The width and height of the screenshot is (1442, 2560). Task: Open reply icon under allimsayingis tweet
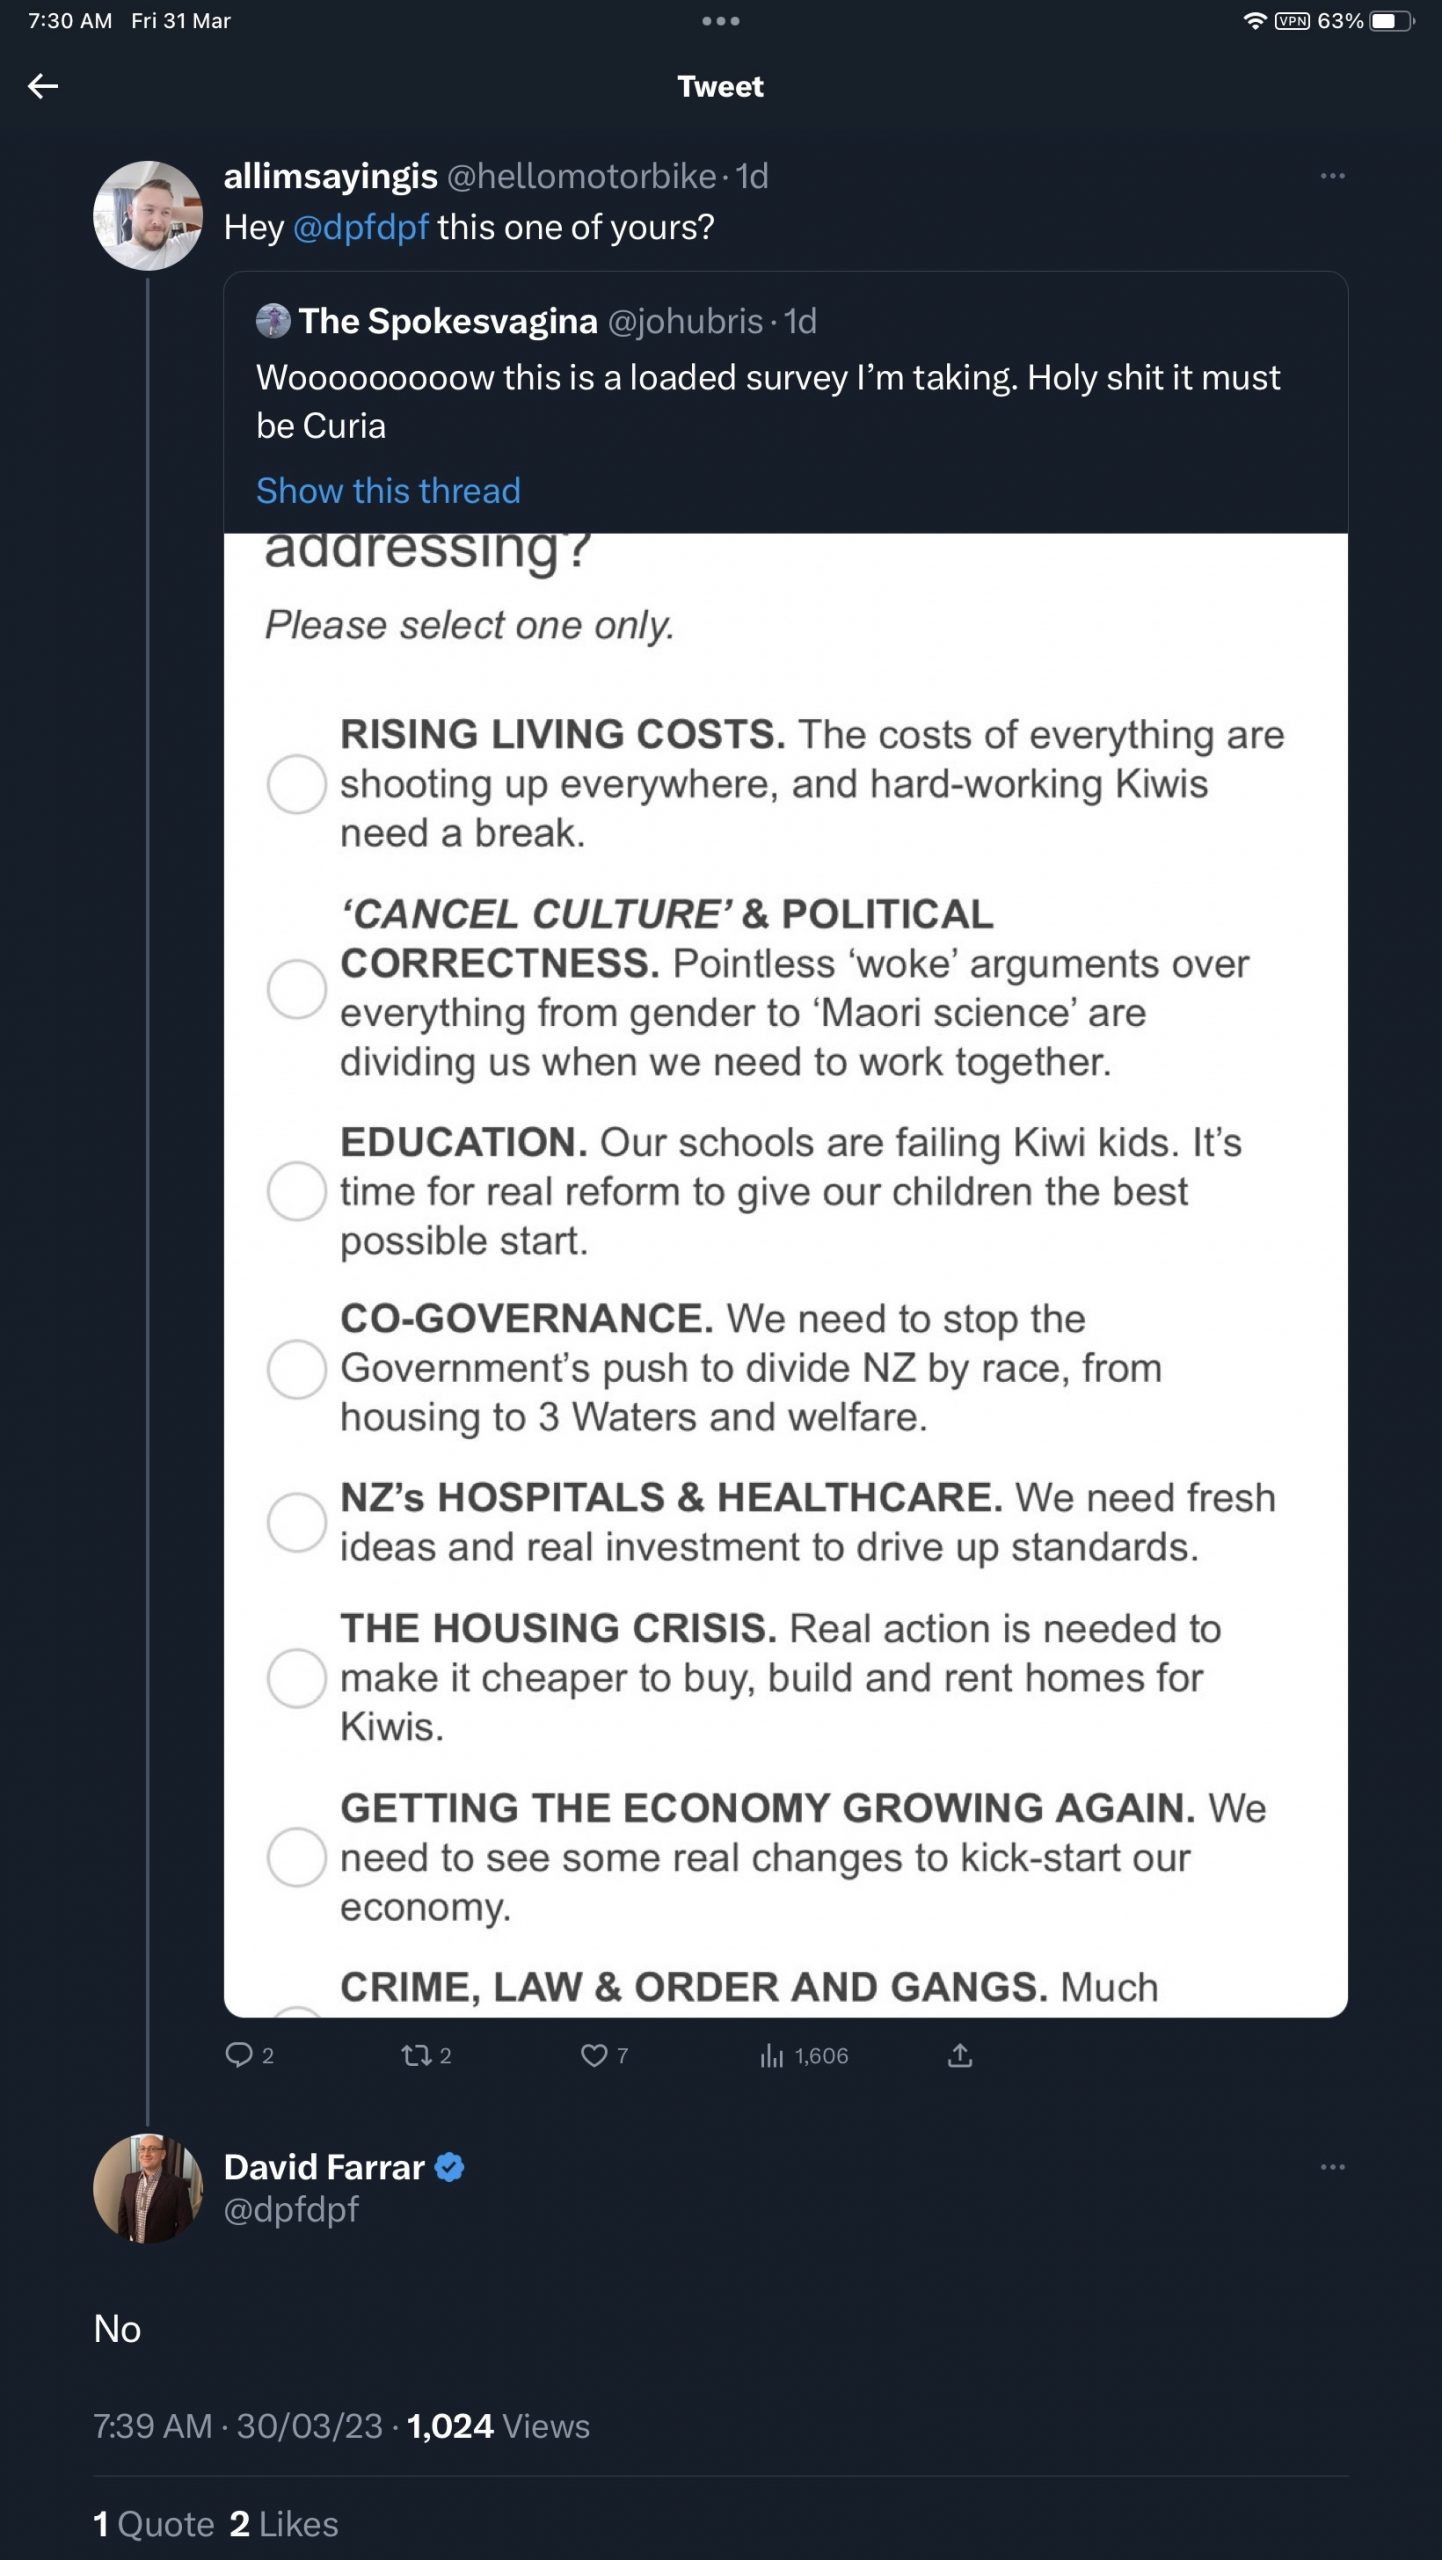click(x=239, y=2055)
